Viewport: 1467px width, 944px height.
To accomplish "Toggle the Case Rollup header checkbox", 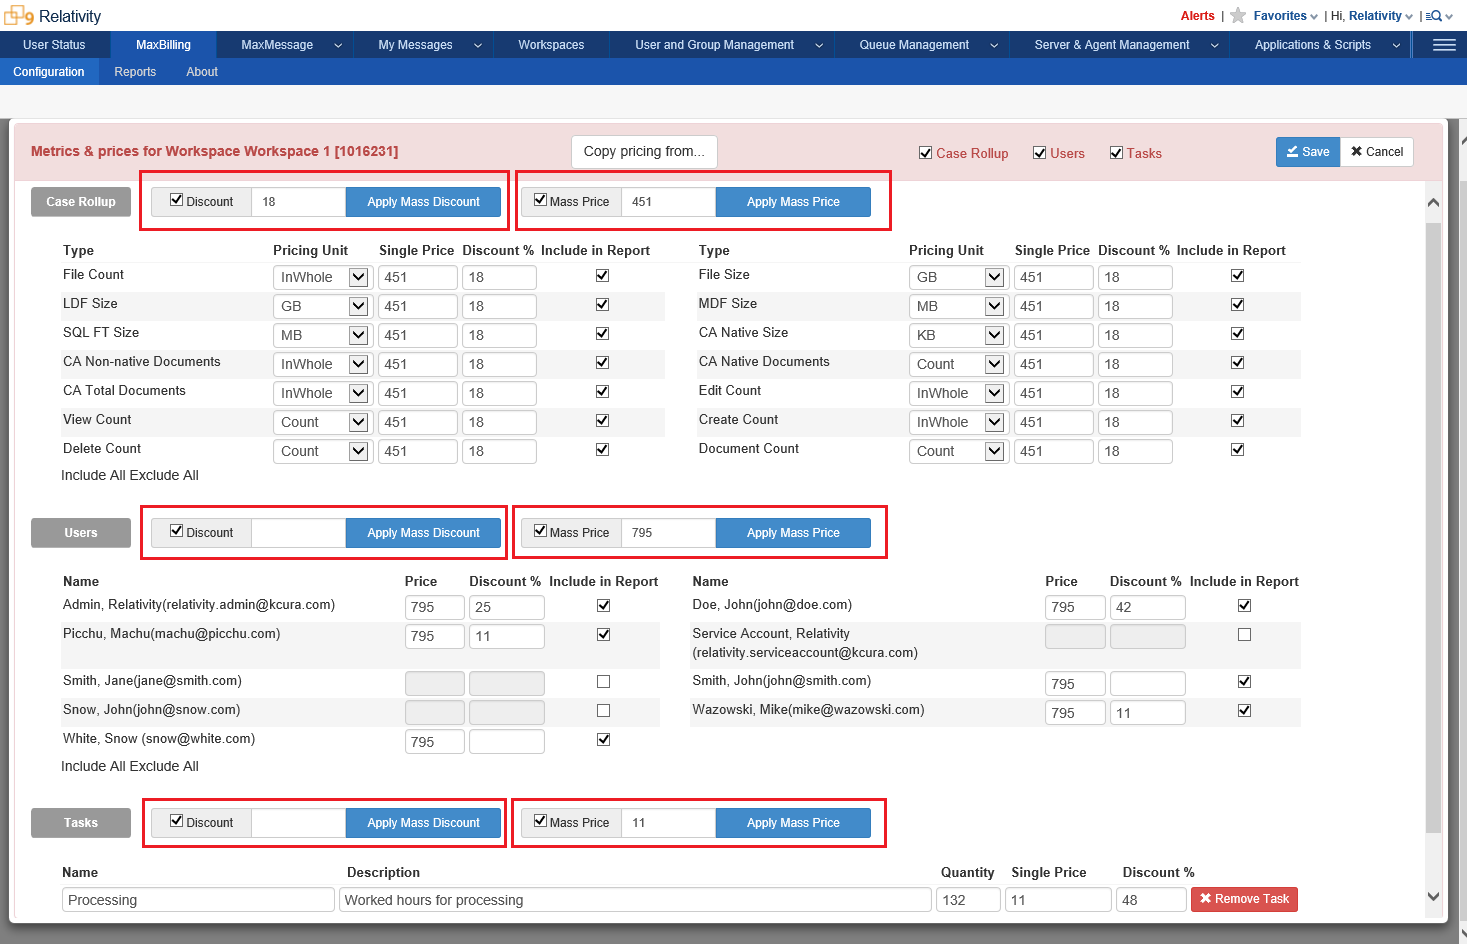I will pos(925,153).
